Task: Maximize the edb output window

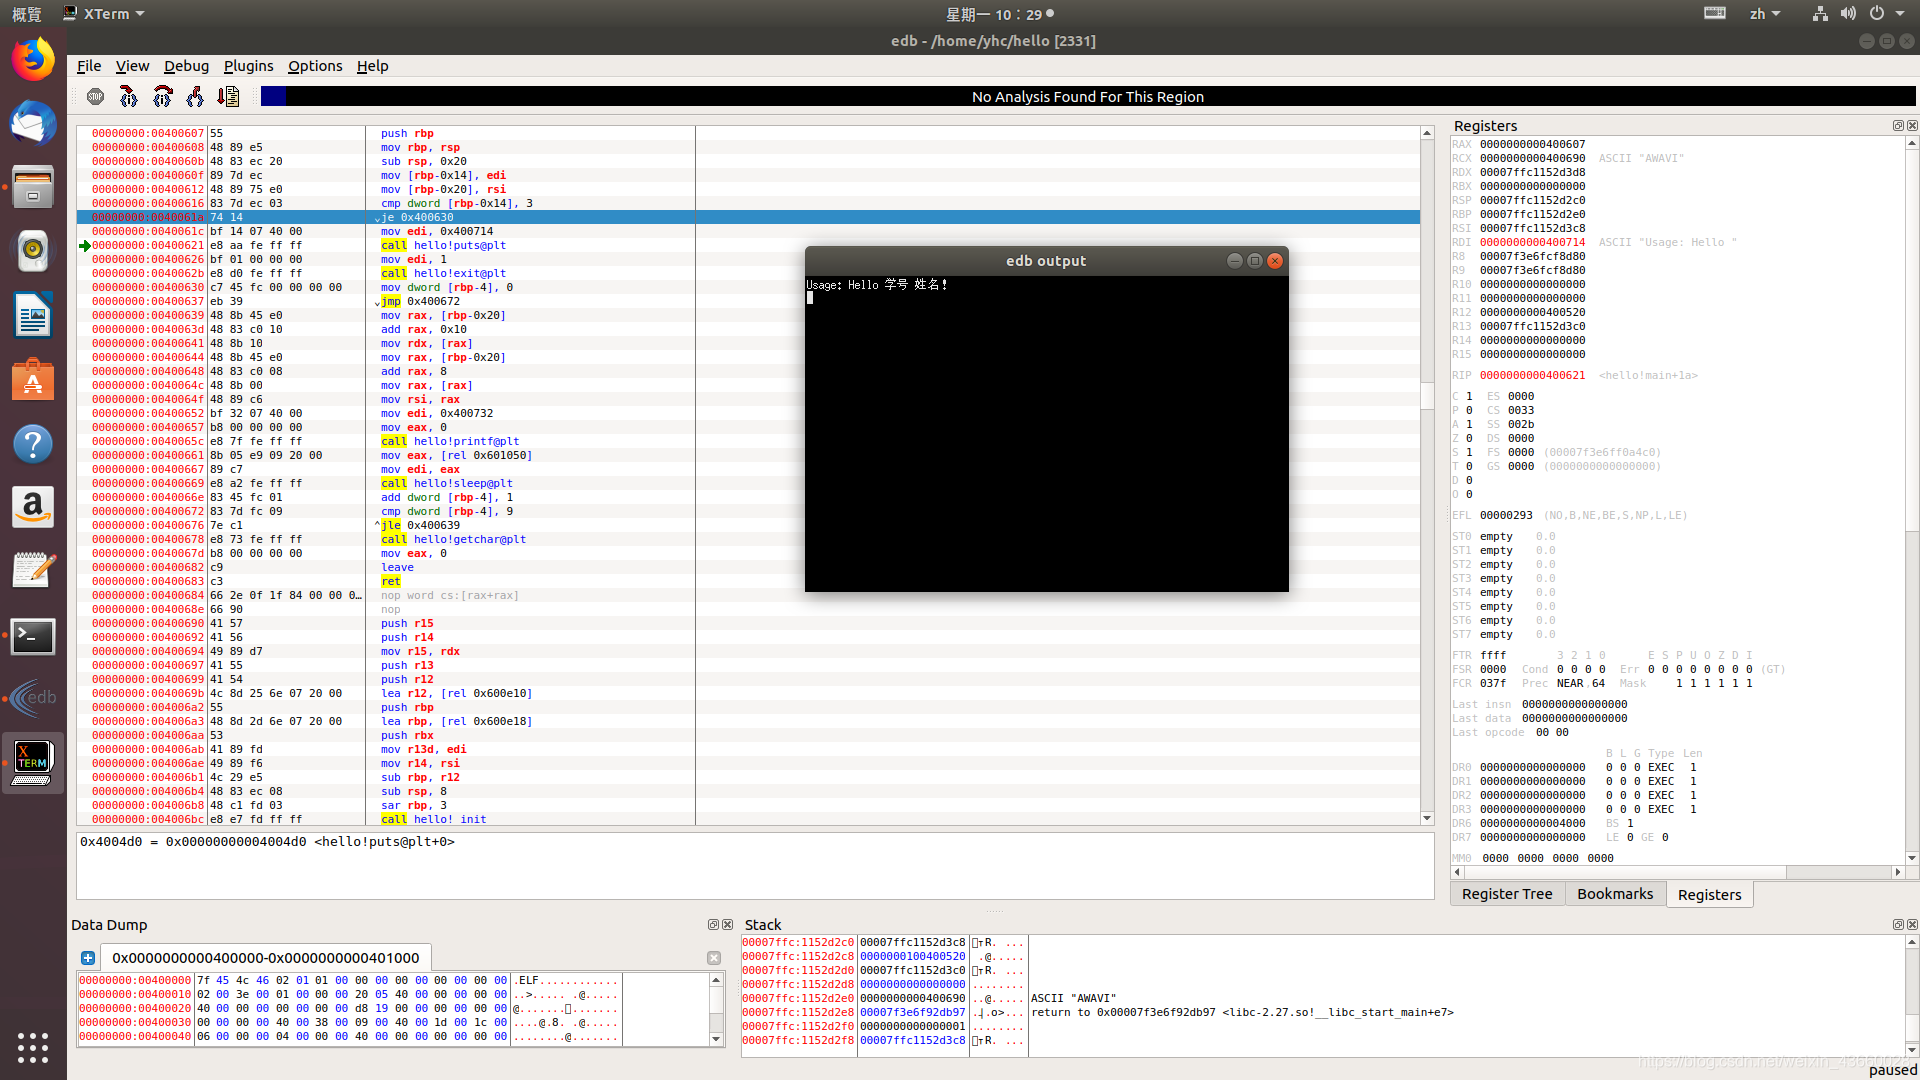Action: pyautogui.click(x=1255, y=261)
